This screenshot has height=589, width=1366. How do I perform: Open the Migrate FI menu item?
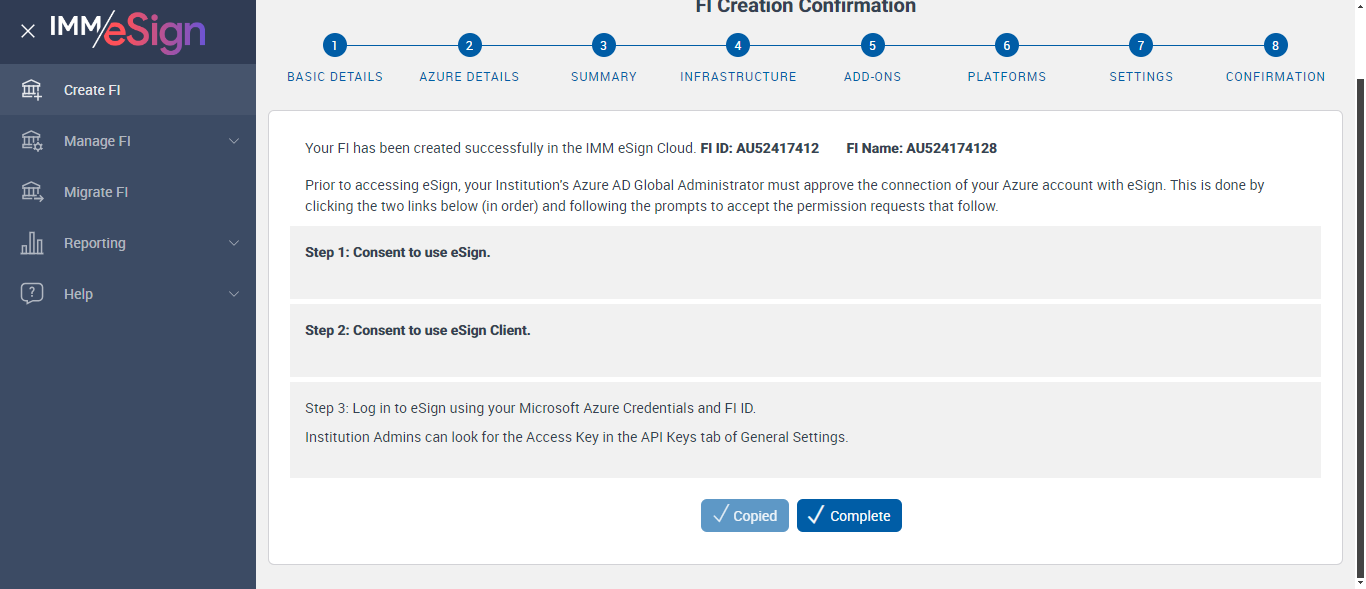pos(128,192)
